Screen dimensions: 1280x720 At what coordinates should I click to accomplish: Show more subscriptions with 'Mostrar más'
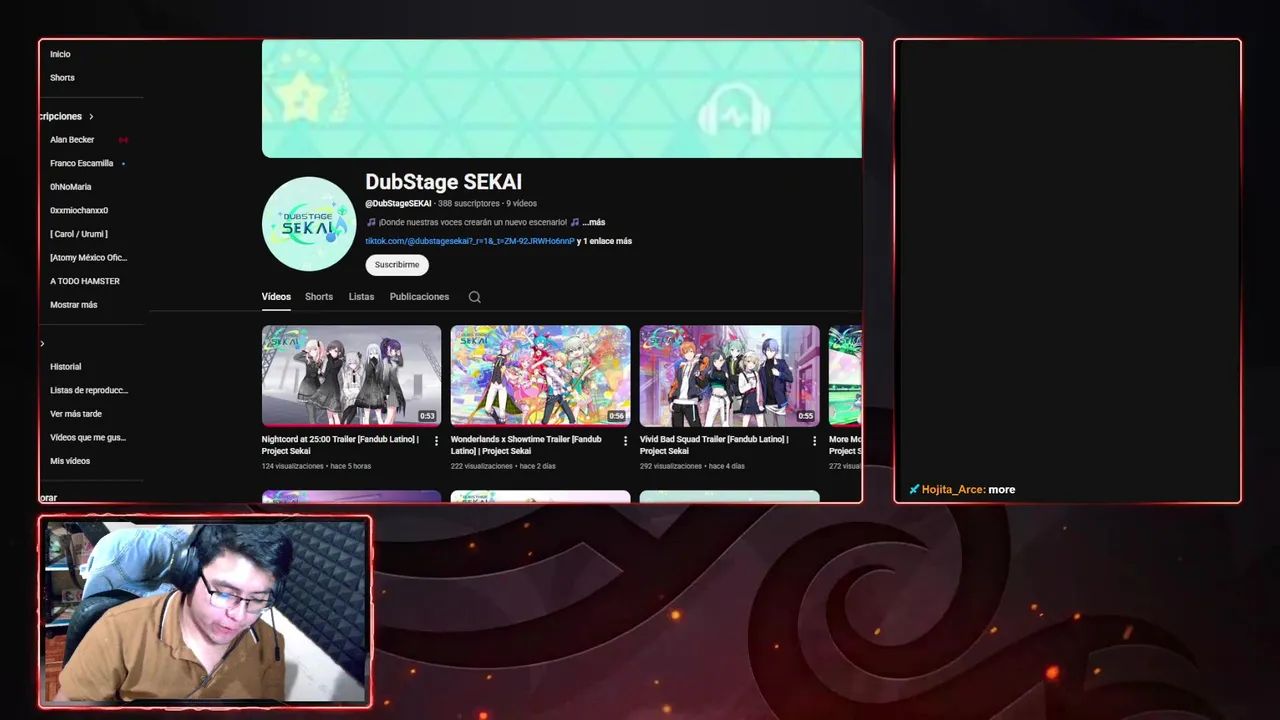(x=74, y=305)
